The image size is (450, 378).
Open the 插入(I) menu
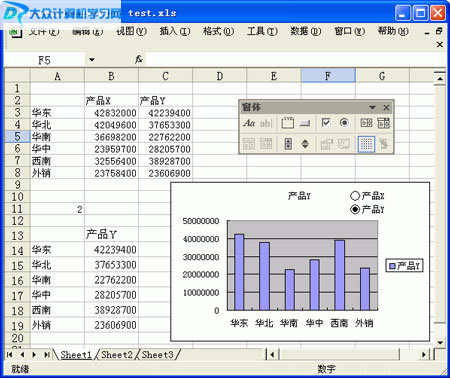point(175,31)
